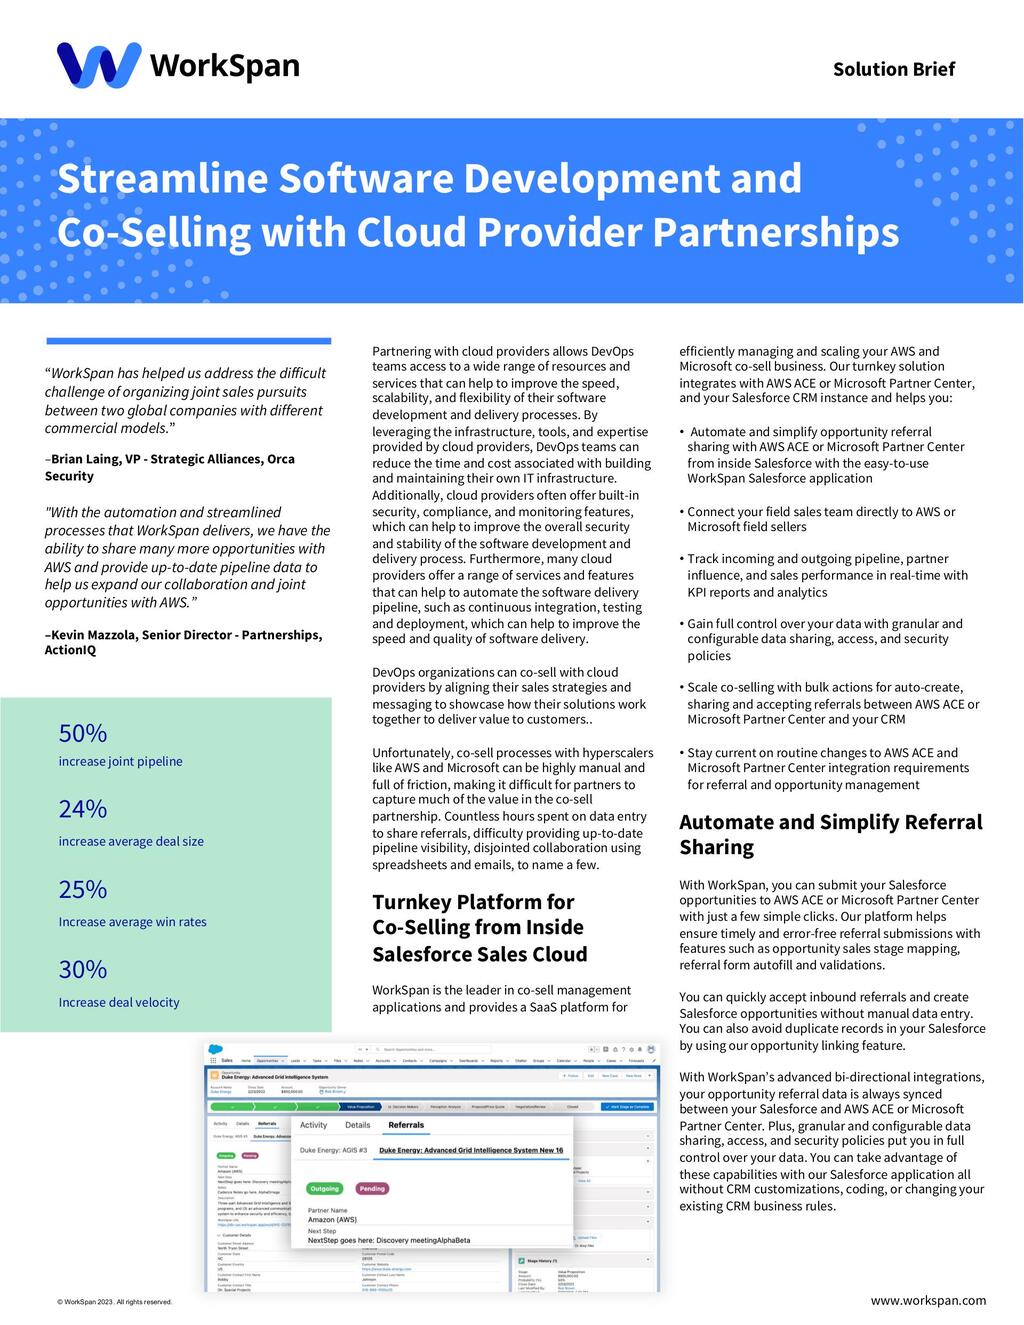
Task: Click Mark Stage as Complete button
Action: pyautogui.click(x=627, y=1107)
